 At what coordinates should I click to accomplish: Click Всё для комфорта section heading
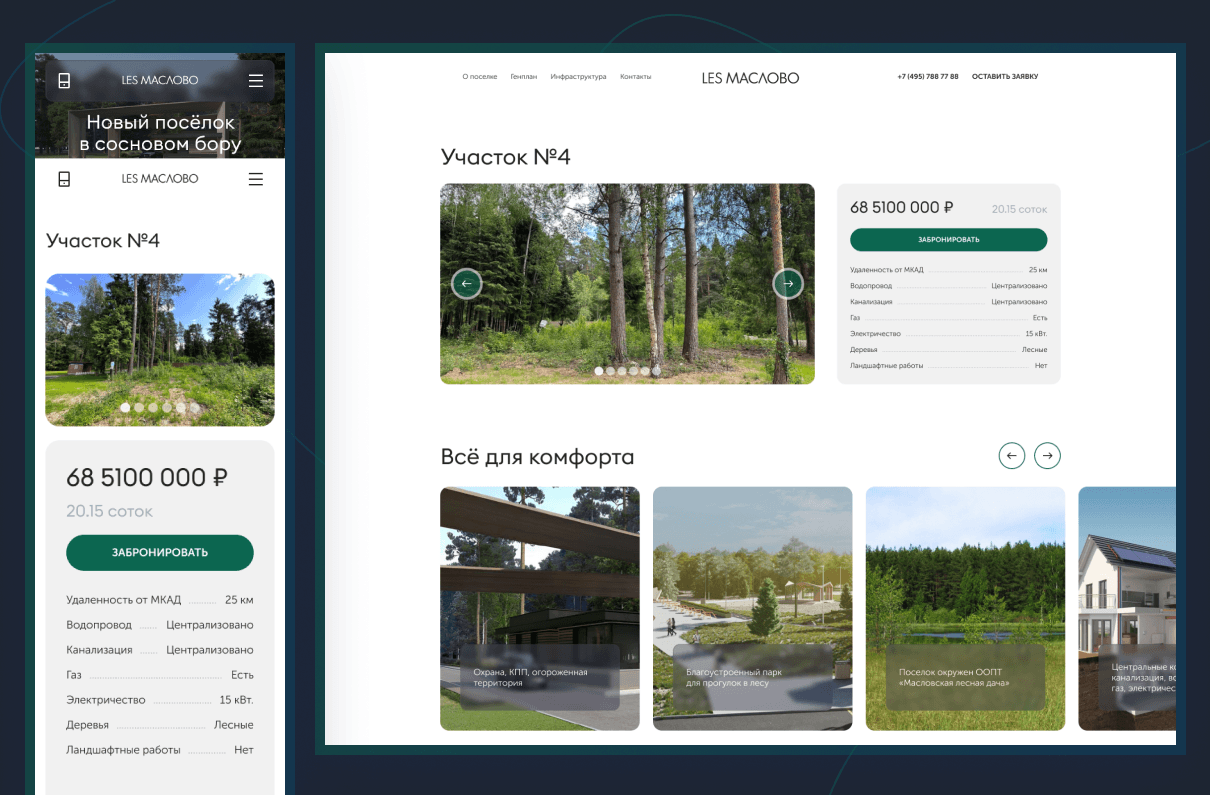[537, 457]
